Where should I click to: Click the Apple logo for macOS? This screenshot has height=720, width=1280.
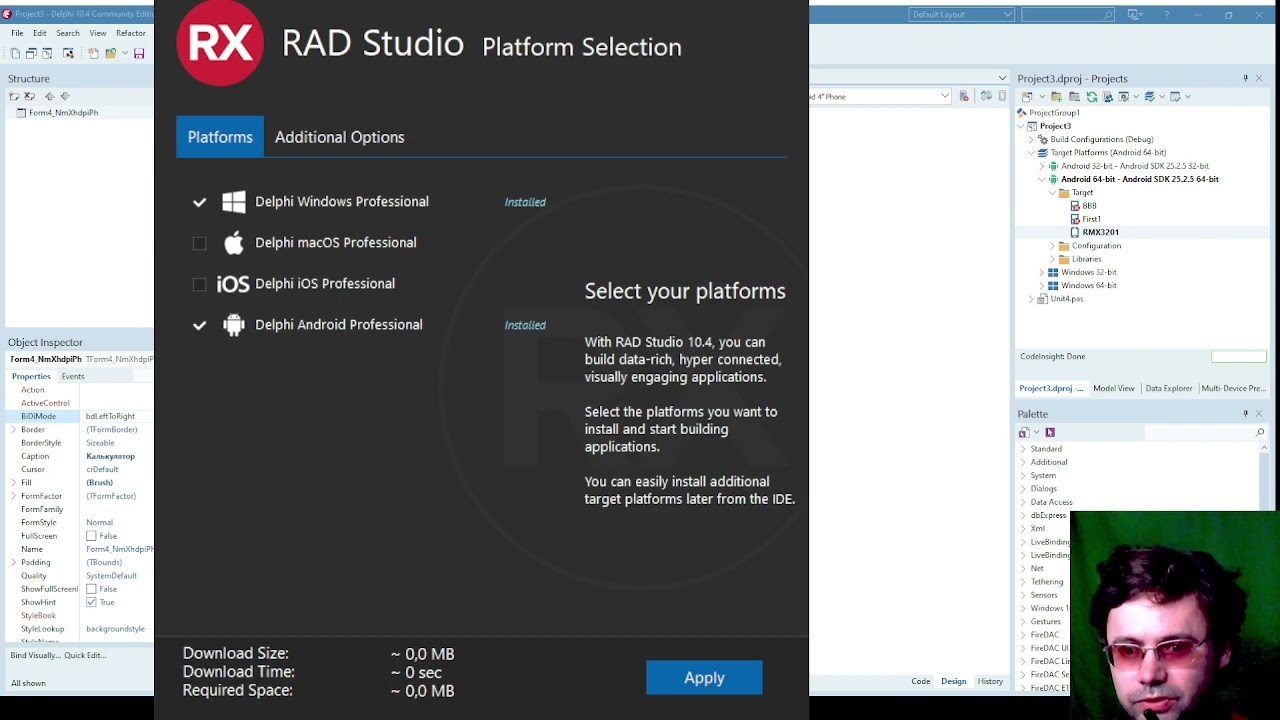pyautogui.click(x=234, y=243)
